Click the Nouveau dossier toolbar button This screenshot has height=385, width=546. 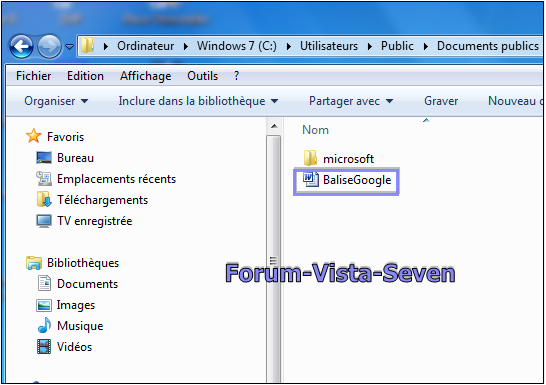pyautogui.click(x=516, y=101)
